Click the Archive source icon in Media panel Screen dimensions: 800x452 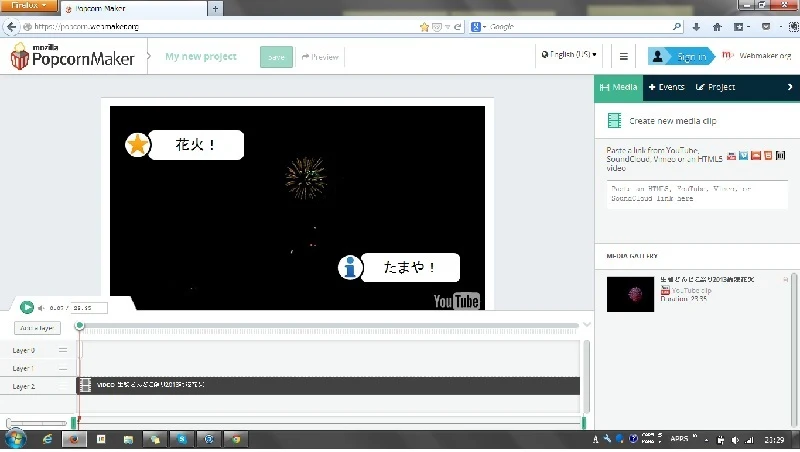(x=780, y=156)
